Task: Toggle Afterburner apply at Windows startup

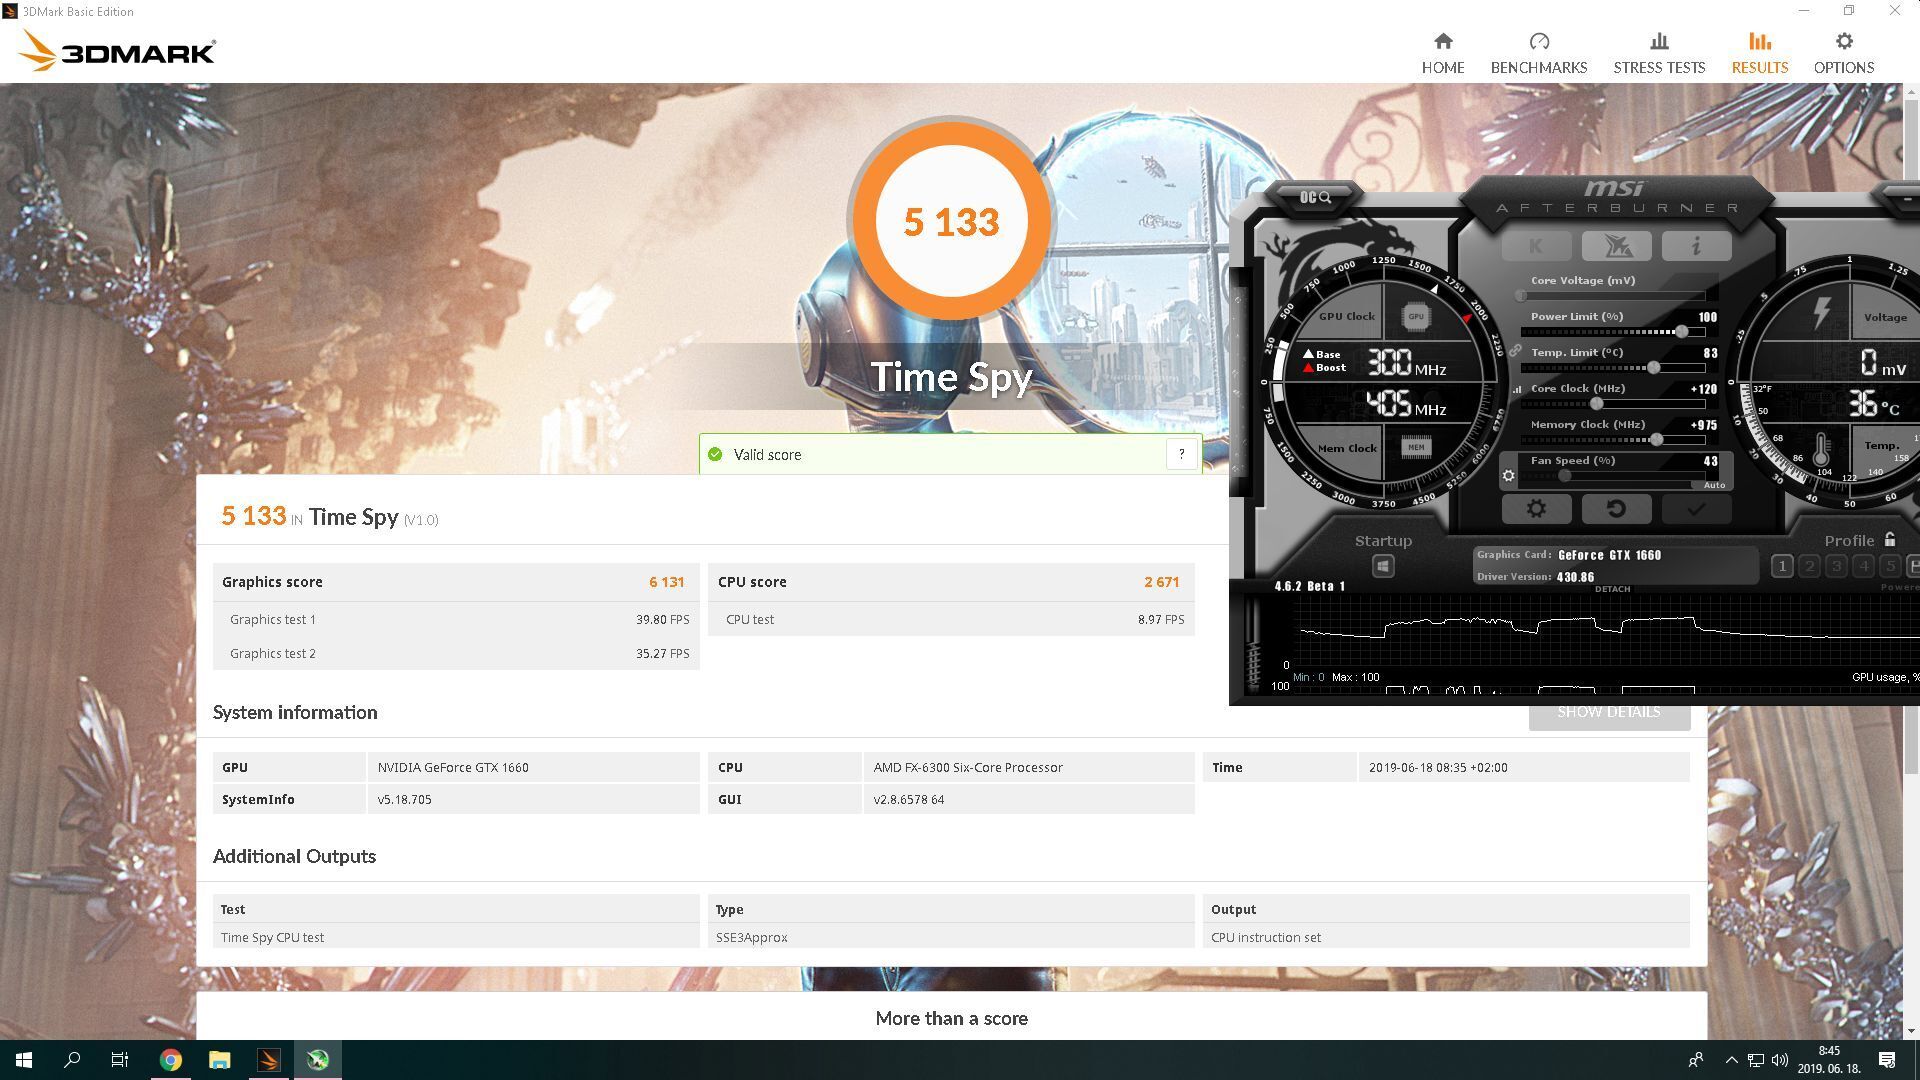Action: [1382, 567]
